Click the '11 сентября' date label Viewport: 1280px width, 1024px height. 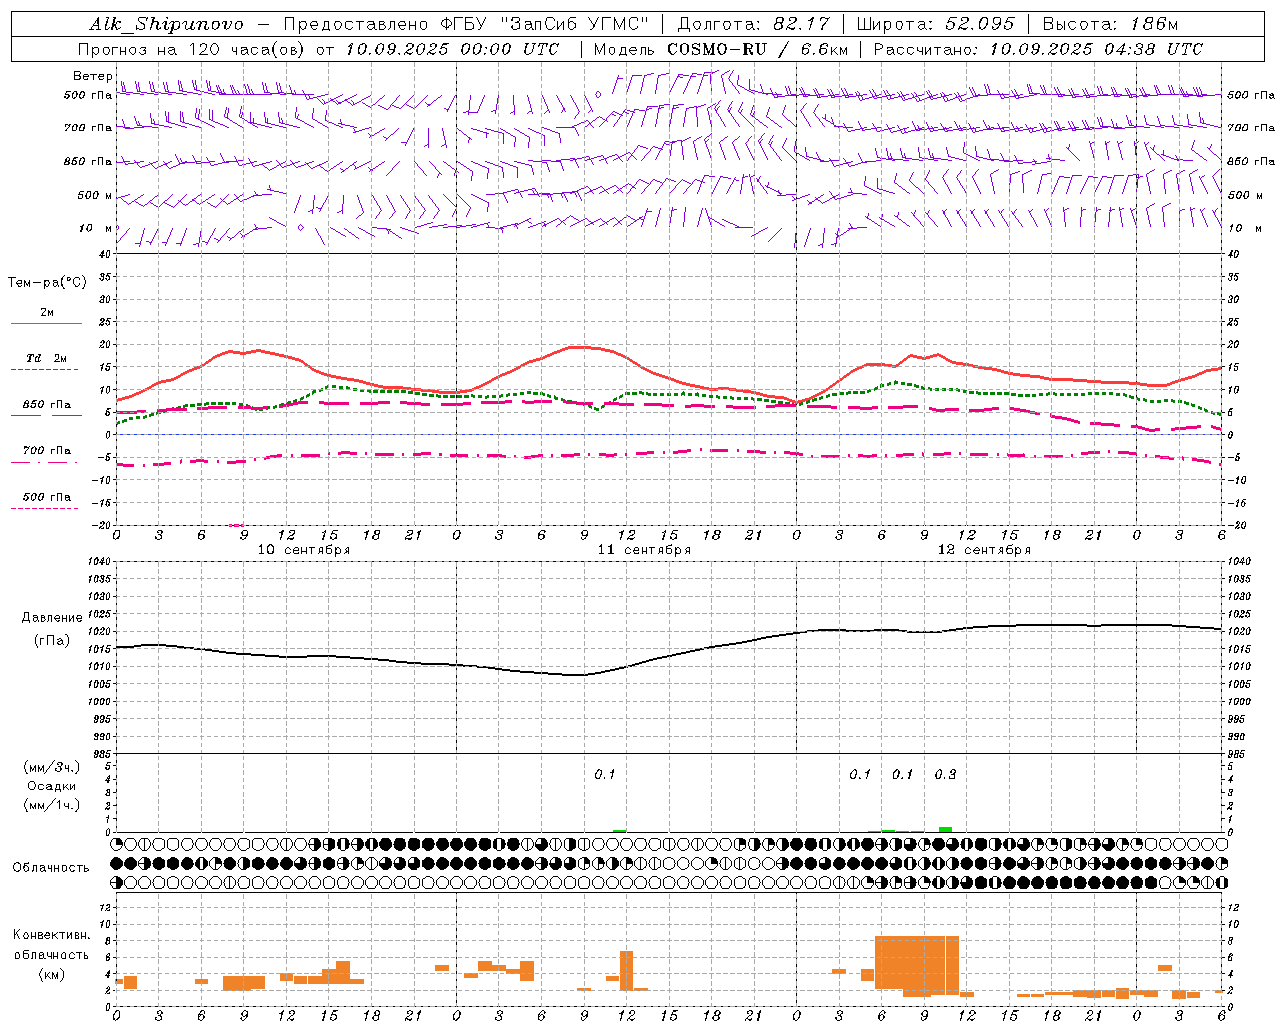(x=644, y=550)
